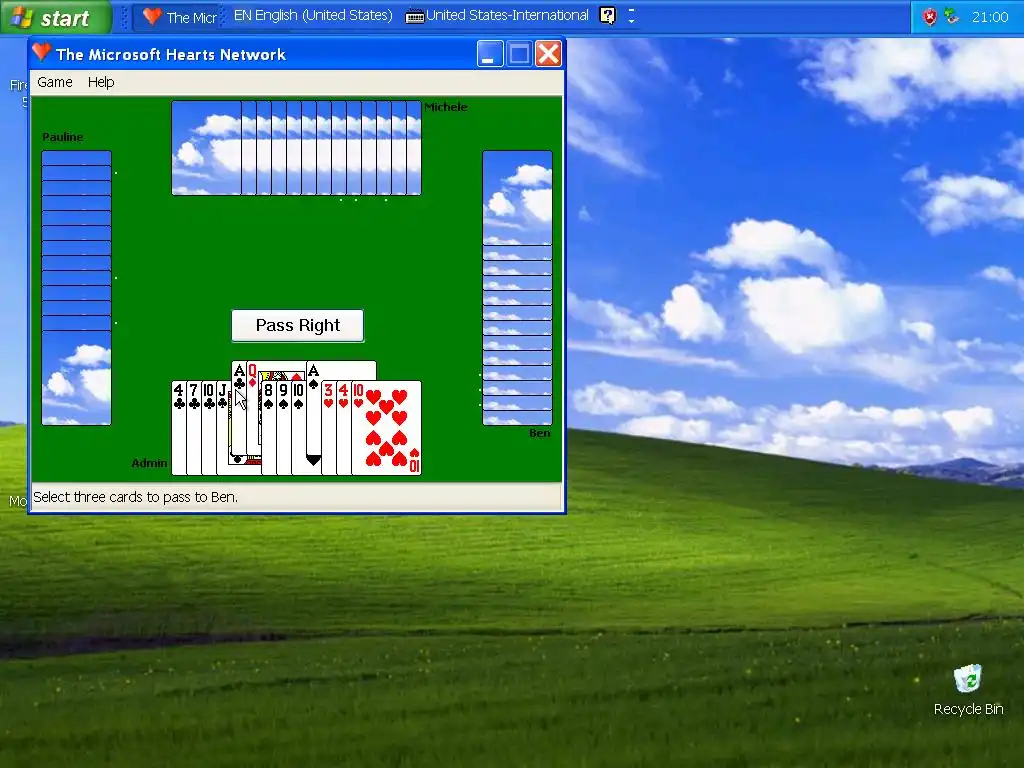
Task: Click Ben's face-down hand of cards
Action: coord(517,288)
